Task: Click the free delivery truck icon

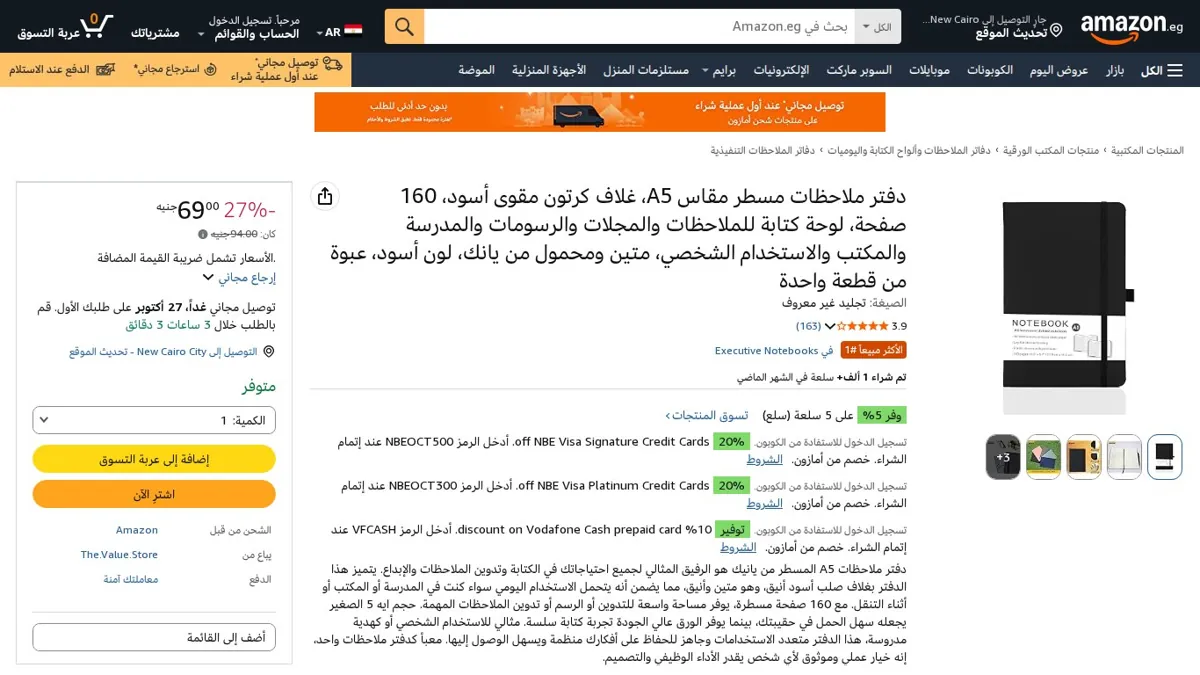Action: click(x=333, y=63)
